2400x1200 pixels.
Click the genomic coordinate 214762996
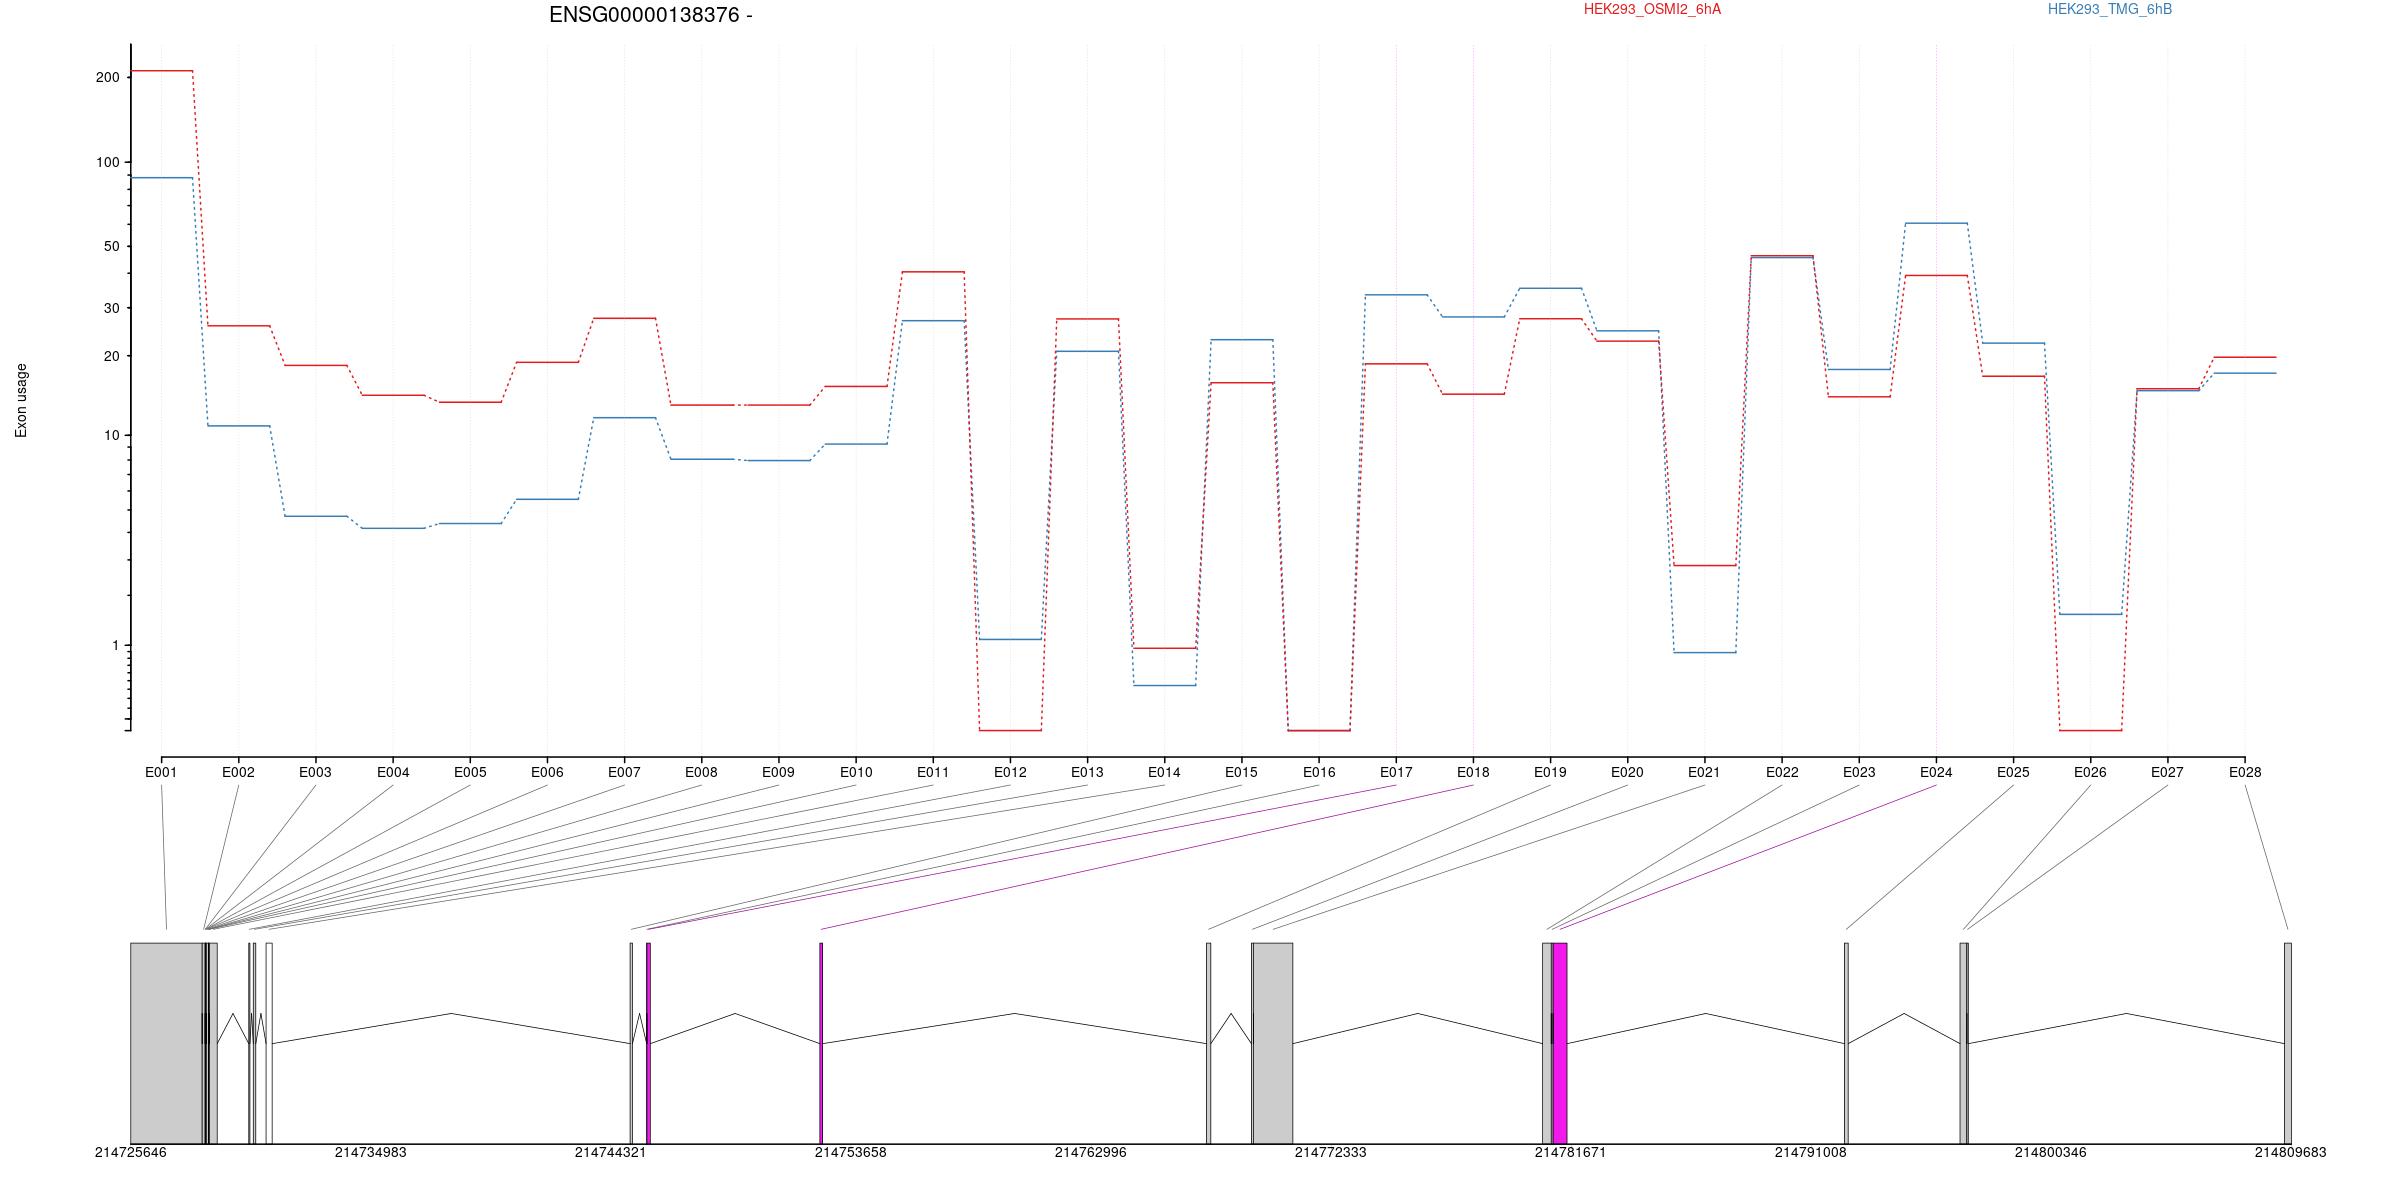pos(1091,1152)
